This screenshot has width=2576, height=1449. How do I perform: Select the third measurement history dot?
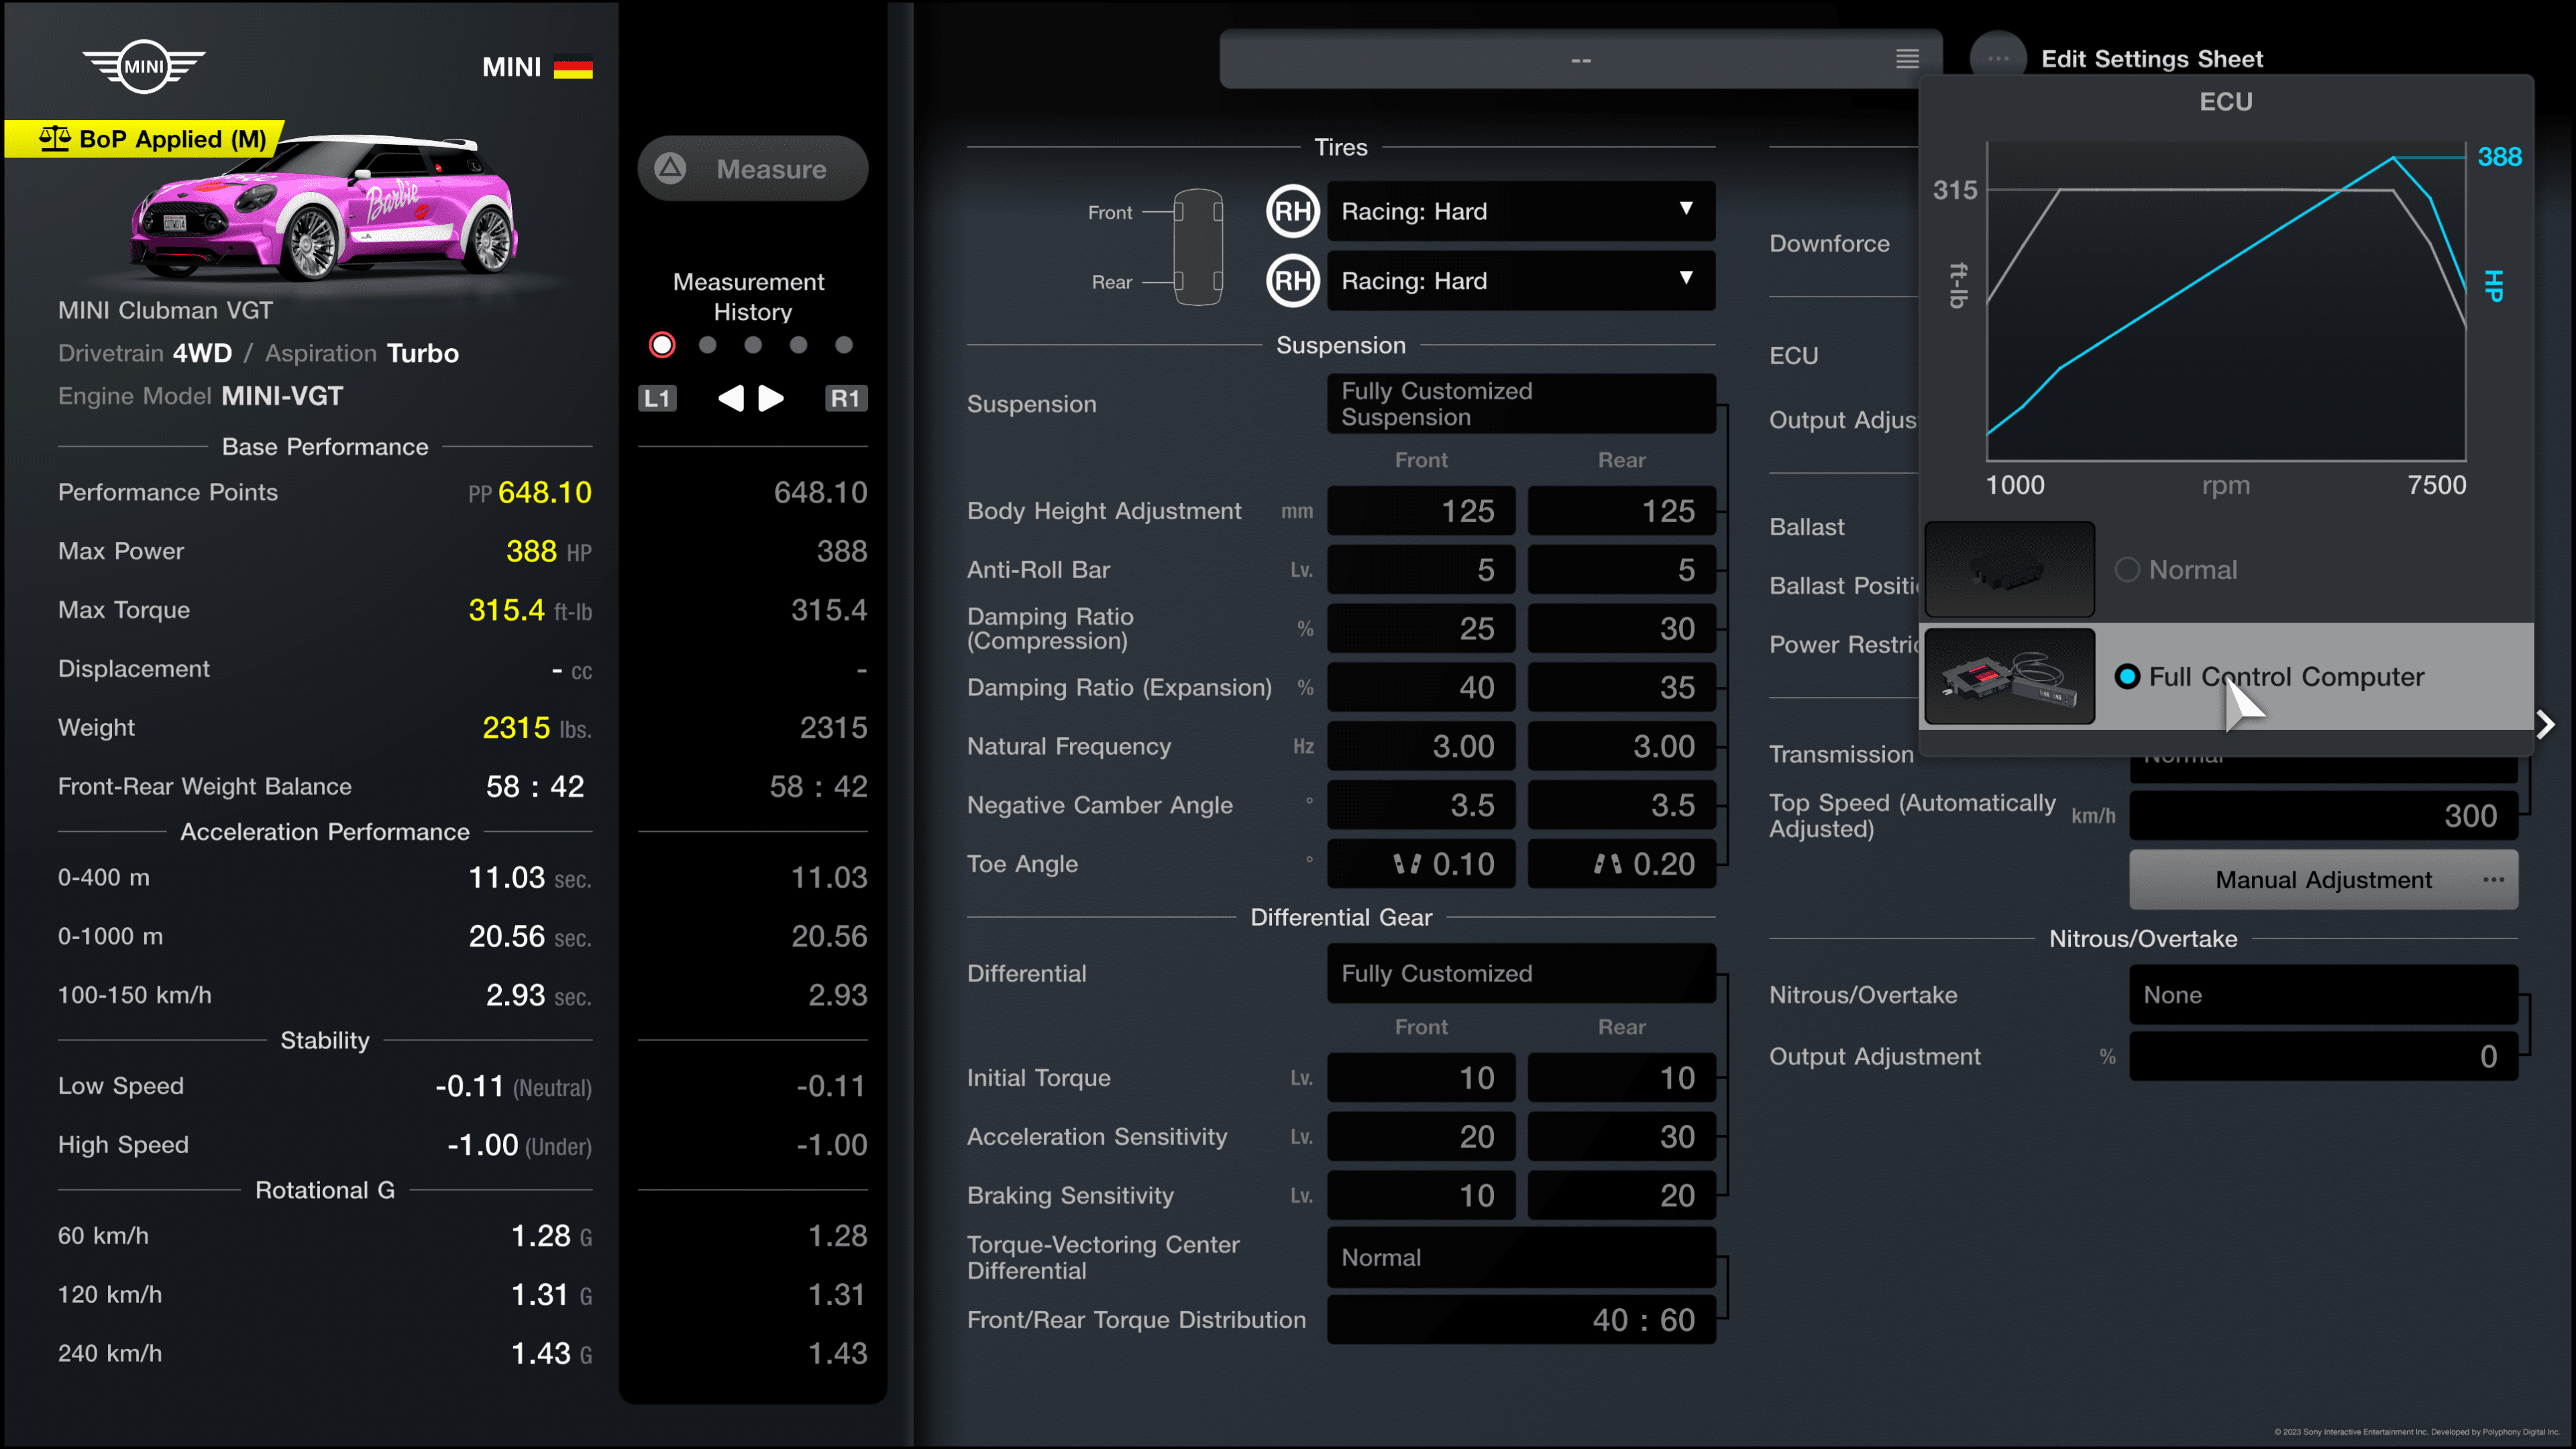click(x=753, y=345)
